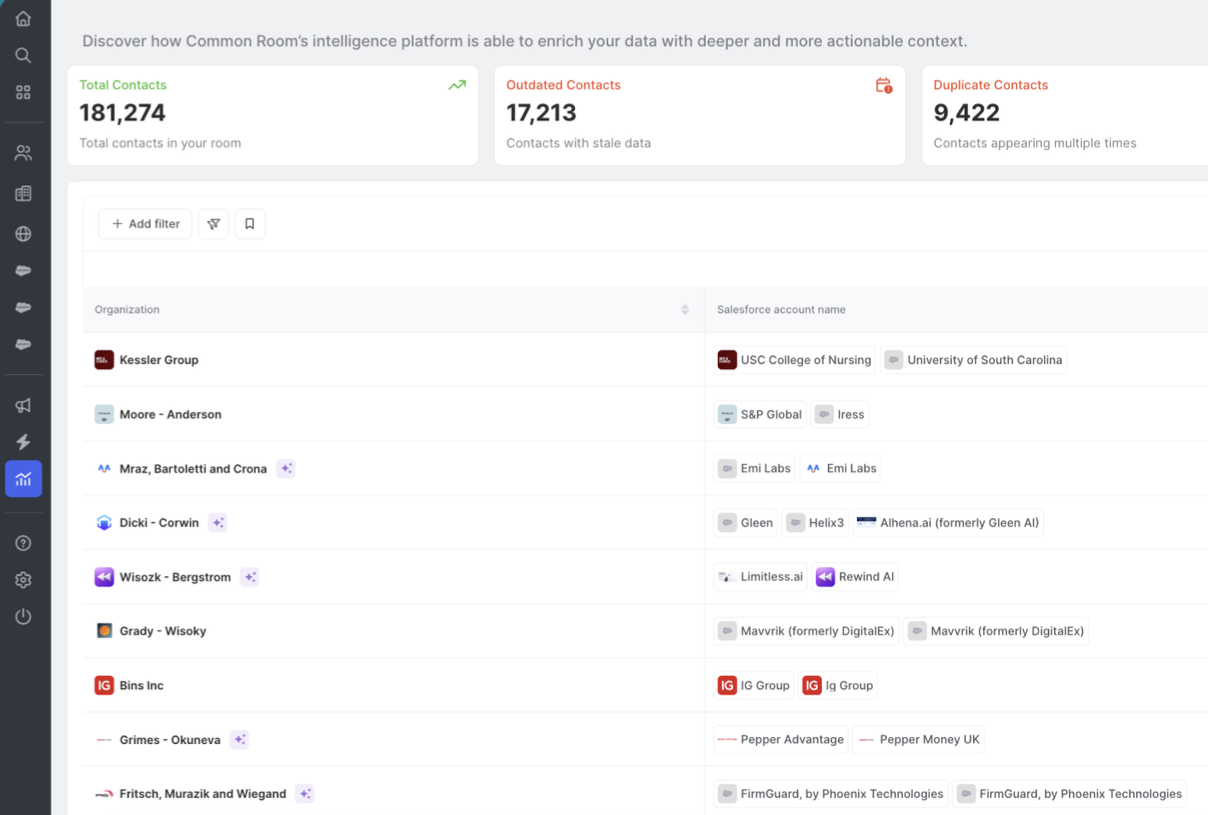Open the Bins Inc organization

[x=141, y=686]
